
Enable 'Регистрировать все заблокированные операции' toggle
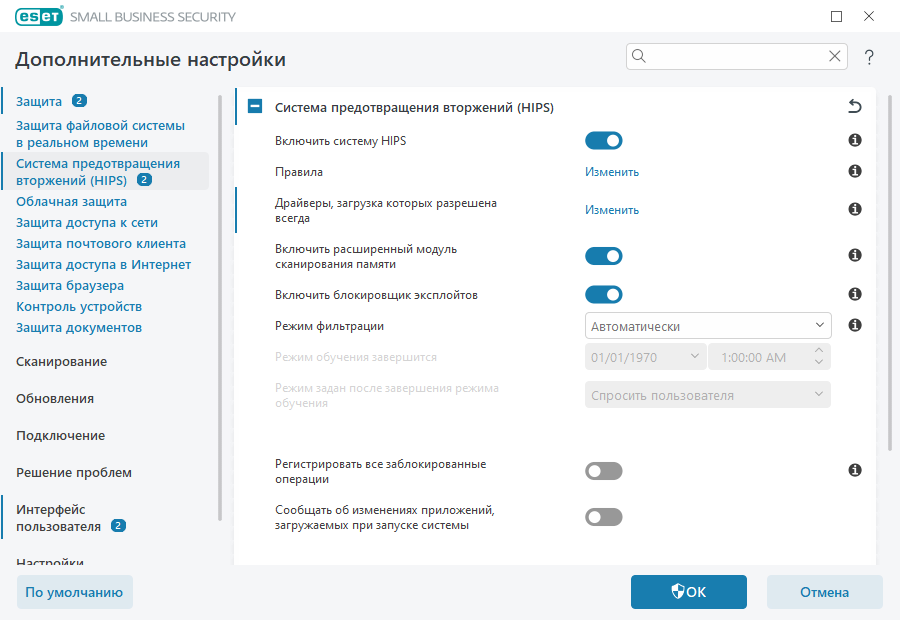coord(603,471)
